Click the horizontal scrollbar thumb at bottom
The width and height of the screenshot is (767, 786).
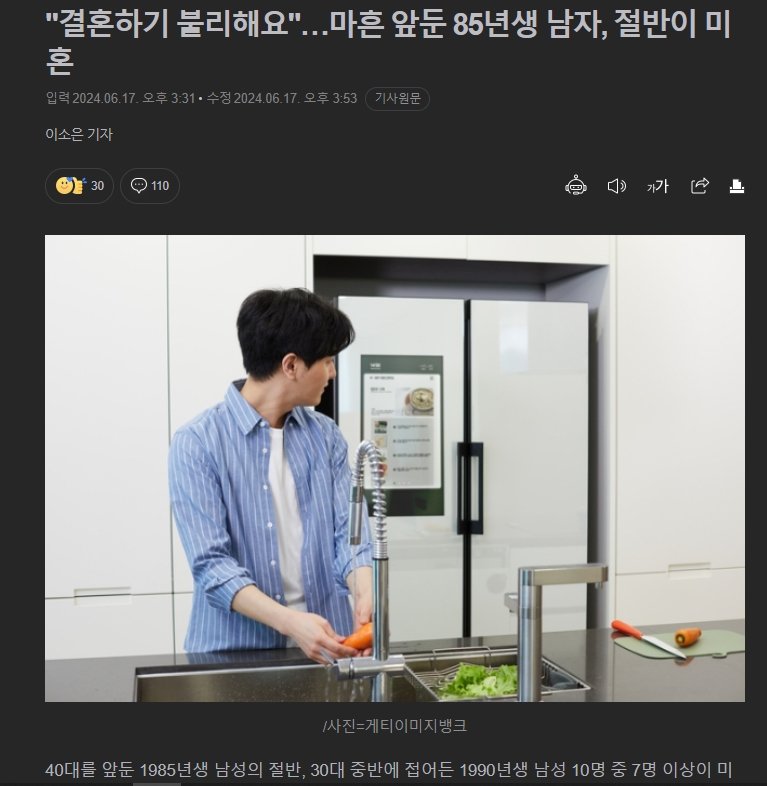pyautogui.click(x=156, y=783)
